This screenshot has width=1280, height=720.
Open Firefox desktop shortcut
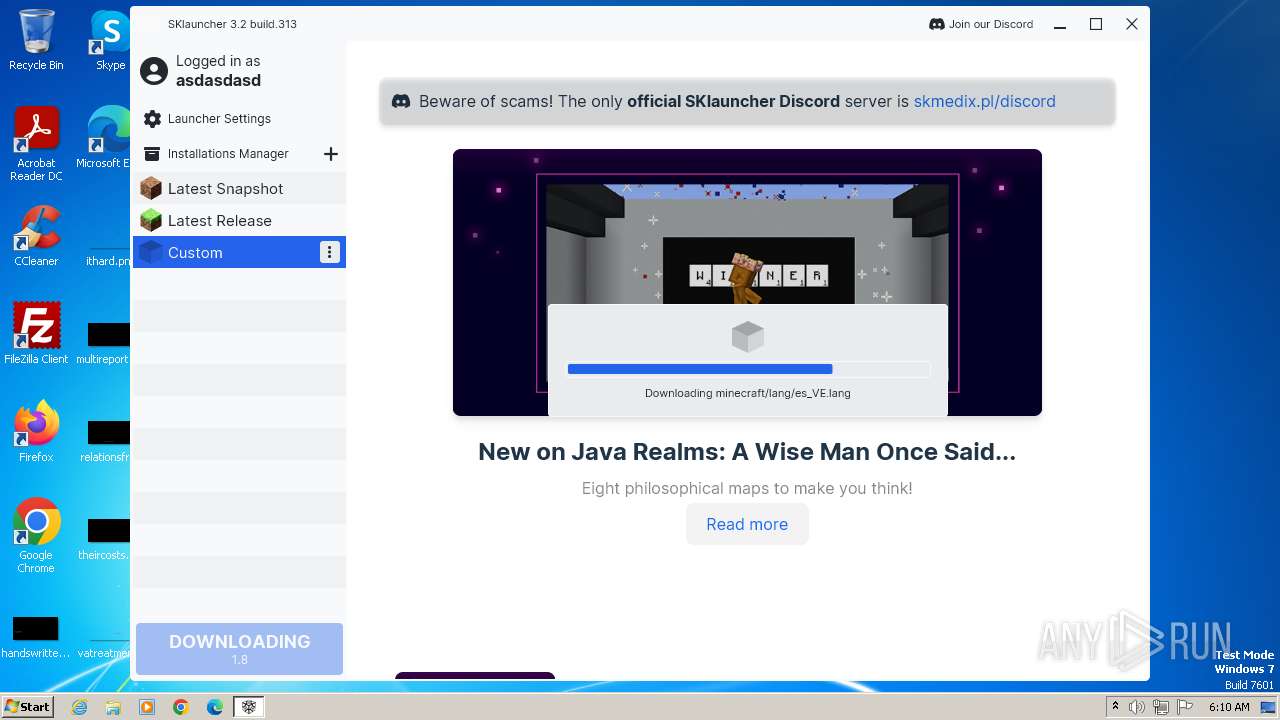pos(36,432)
